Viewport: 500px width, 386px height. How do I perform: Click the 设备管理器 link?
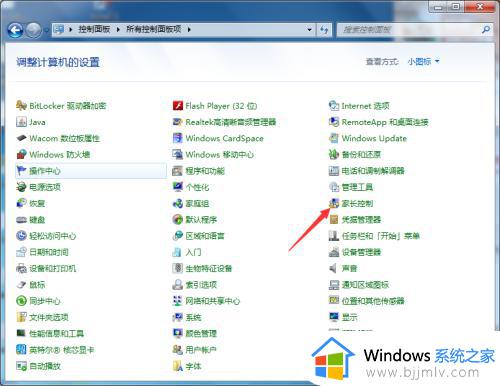coord(361,252)
